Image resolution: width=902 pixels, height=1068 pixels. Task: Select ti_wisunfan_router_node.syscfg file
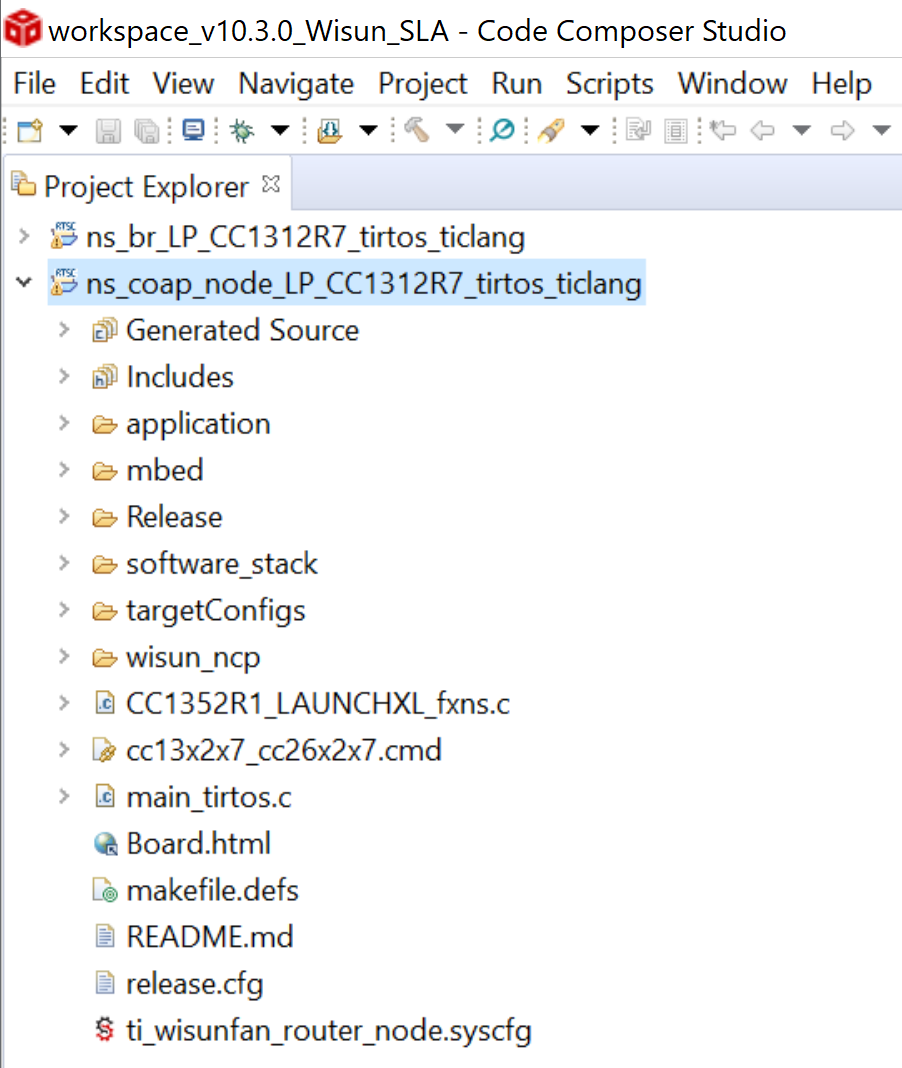(x=328, y=1030)
